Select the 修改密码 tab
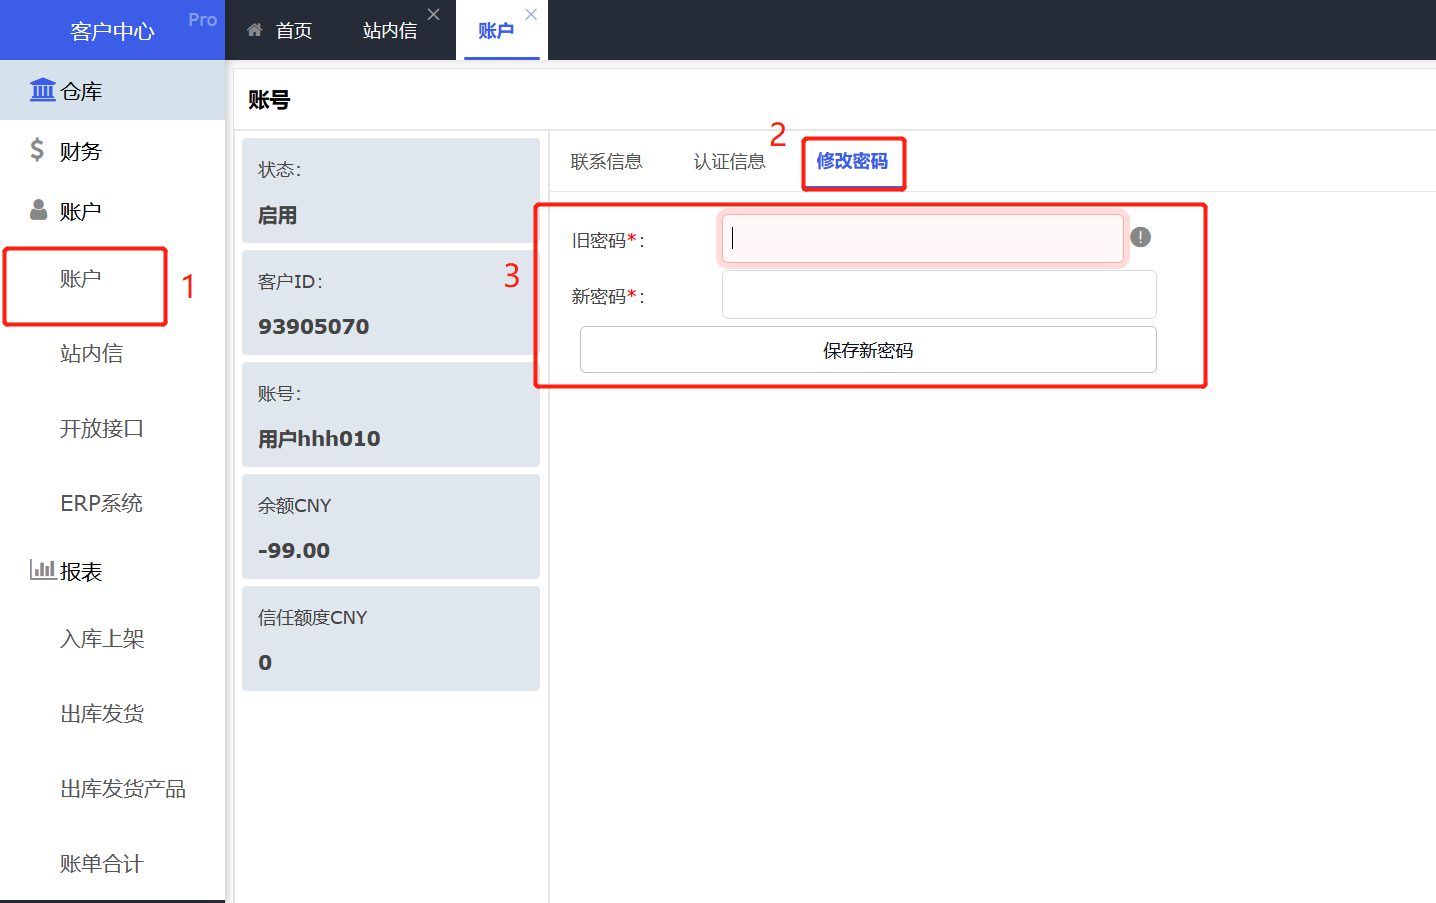 (852, 161)
